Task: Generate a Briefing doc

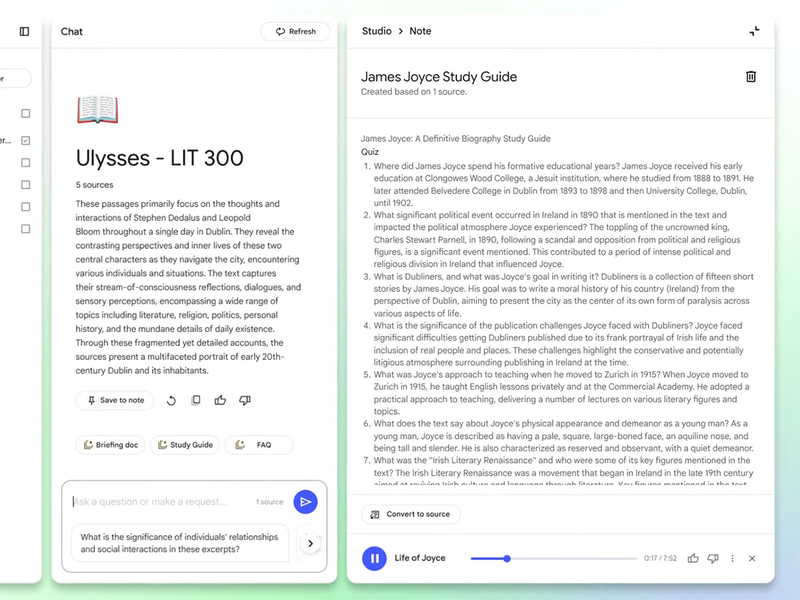Action: (111, 445)
